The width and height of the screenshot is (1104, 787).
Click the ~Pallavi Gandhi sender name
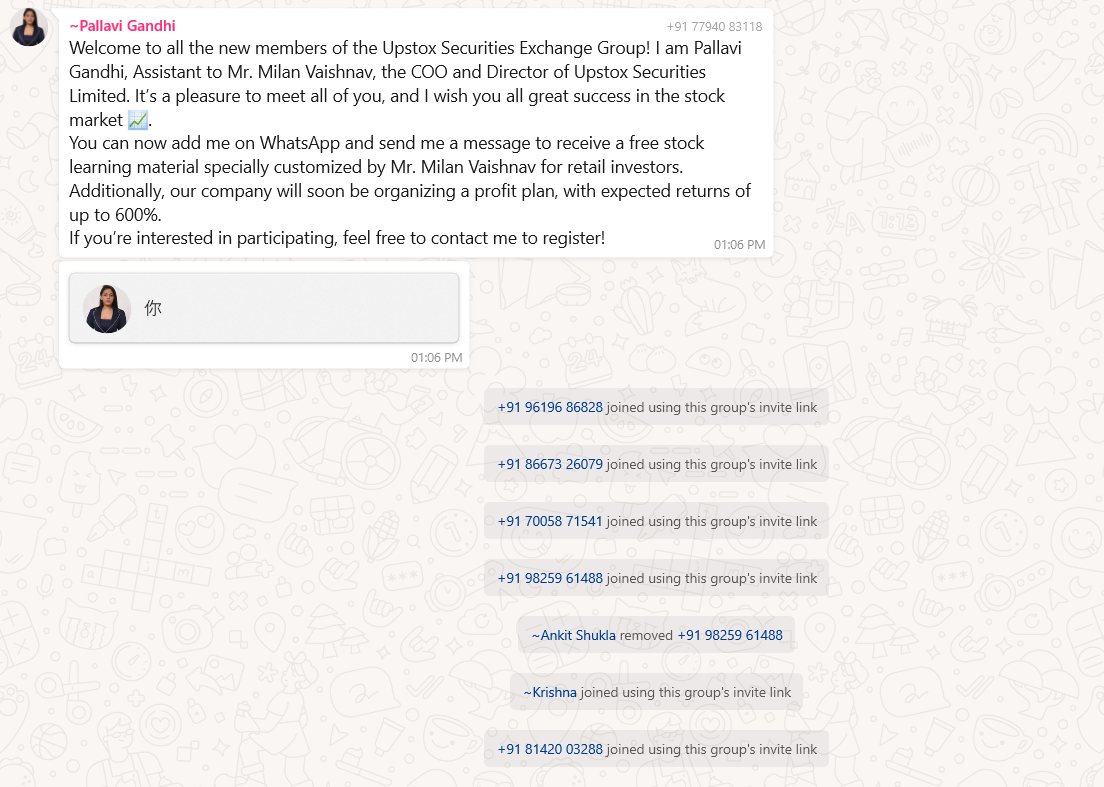click(x=122, y=26)
